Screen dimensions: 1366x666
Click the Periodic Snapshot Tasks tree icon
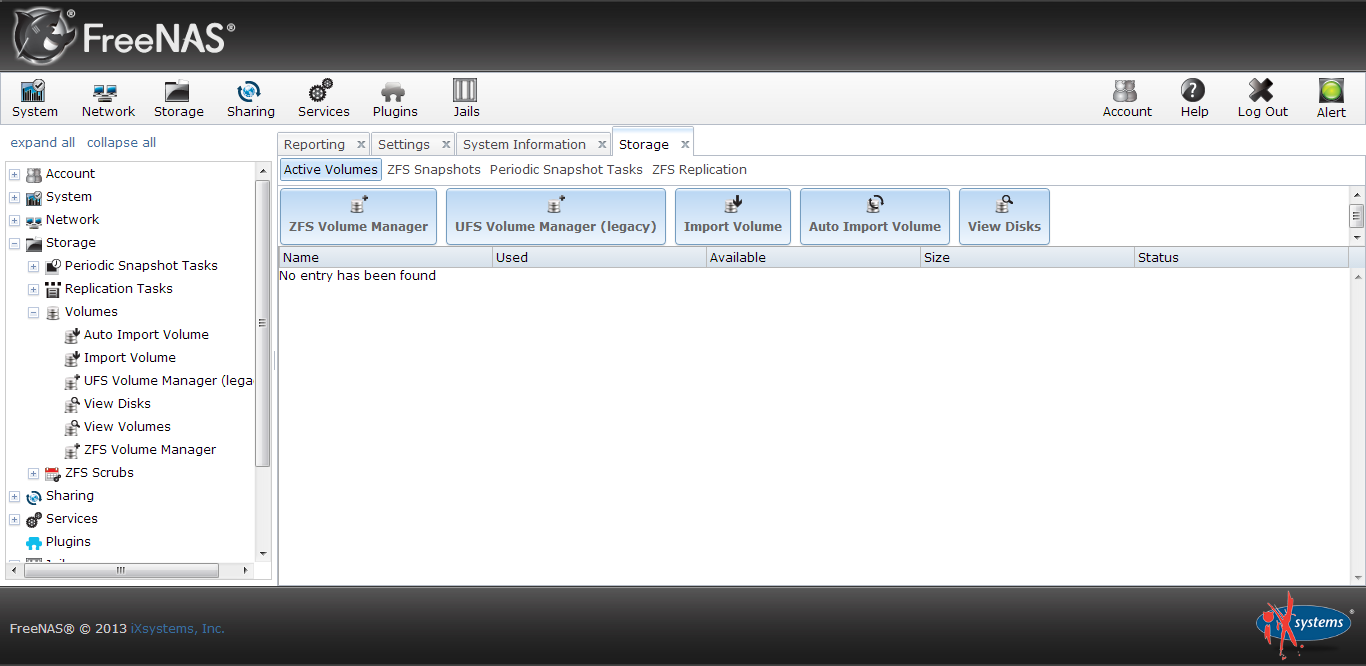click(x=53, y=266)
